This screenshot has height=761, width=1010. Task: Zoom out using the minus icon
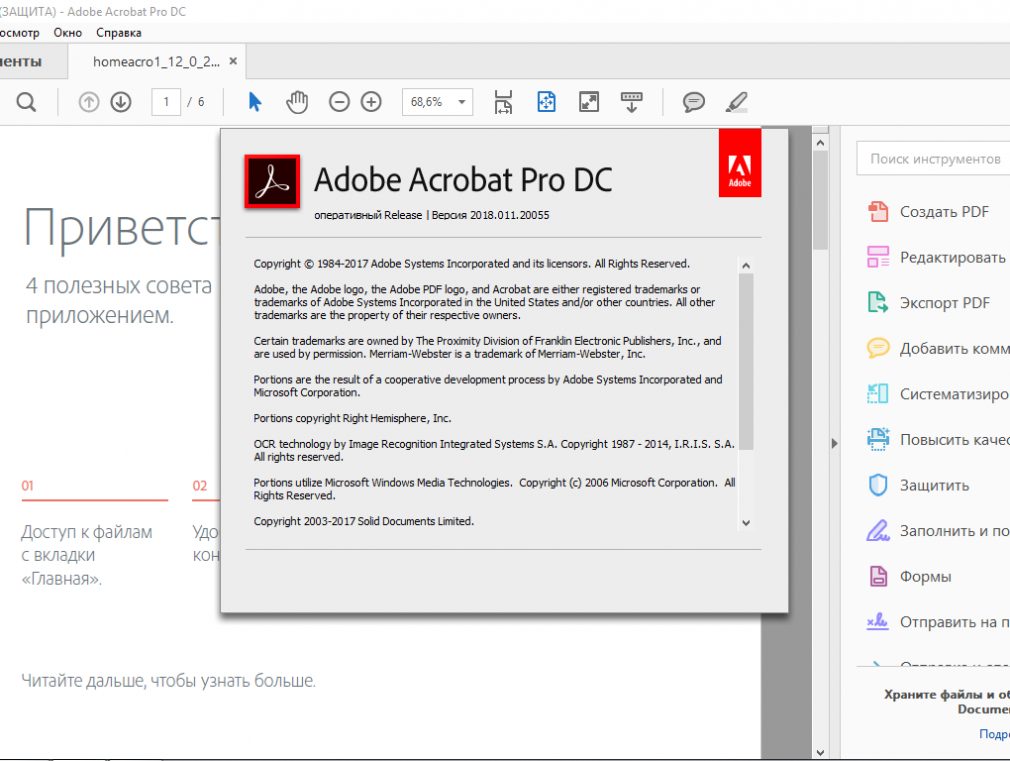[x=340, y=102]
